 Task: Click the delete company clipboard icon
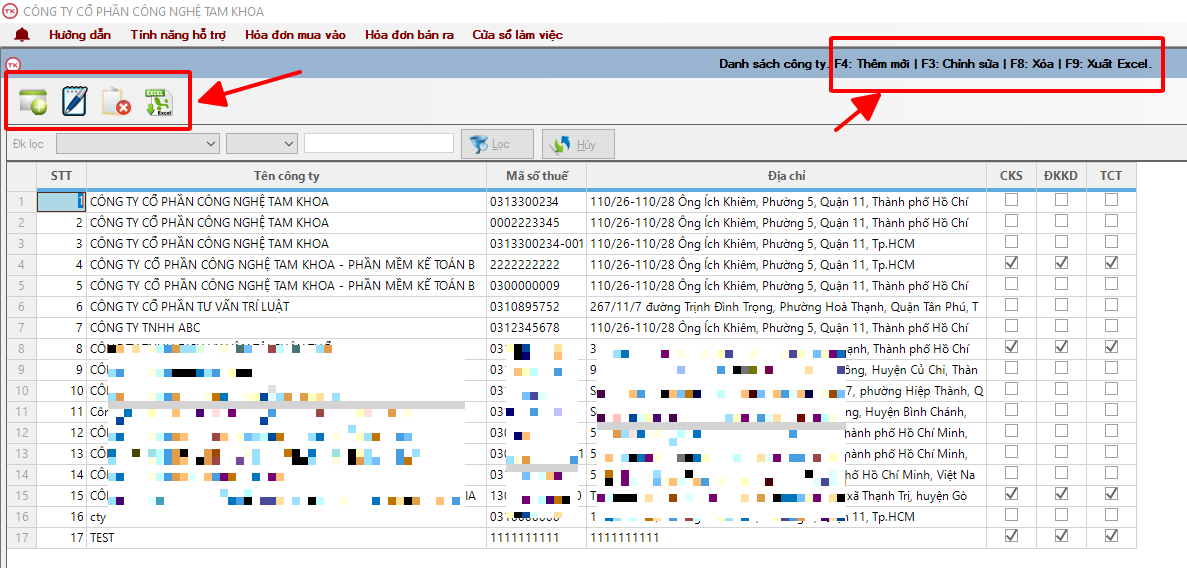(116, 102)
